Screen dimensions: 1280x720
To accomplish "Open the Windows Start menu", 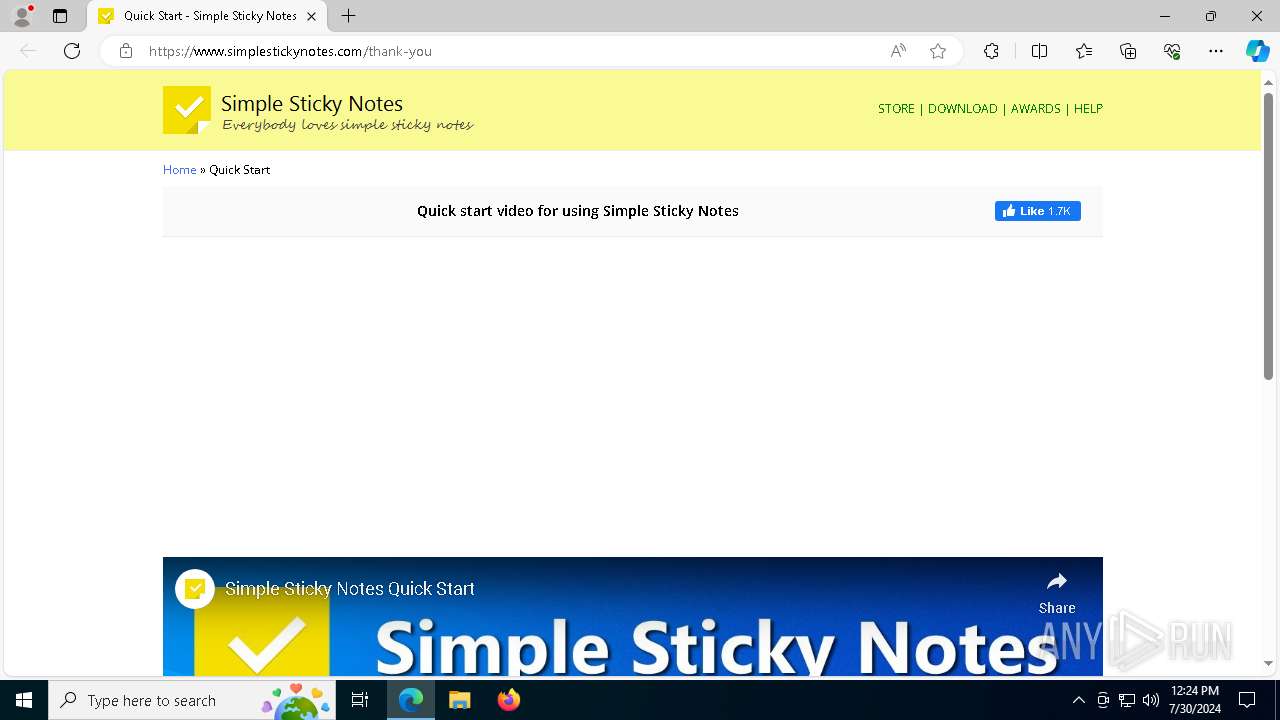I will point(24,700).
